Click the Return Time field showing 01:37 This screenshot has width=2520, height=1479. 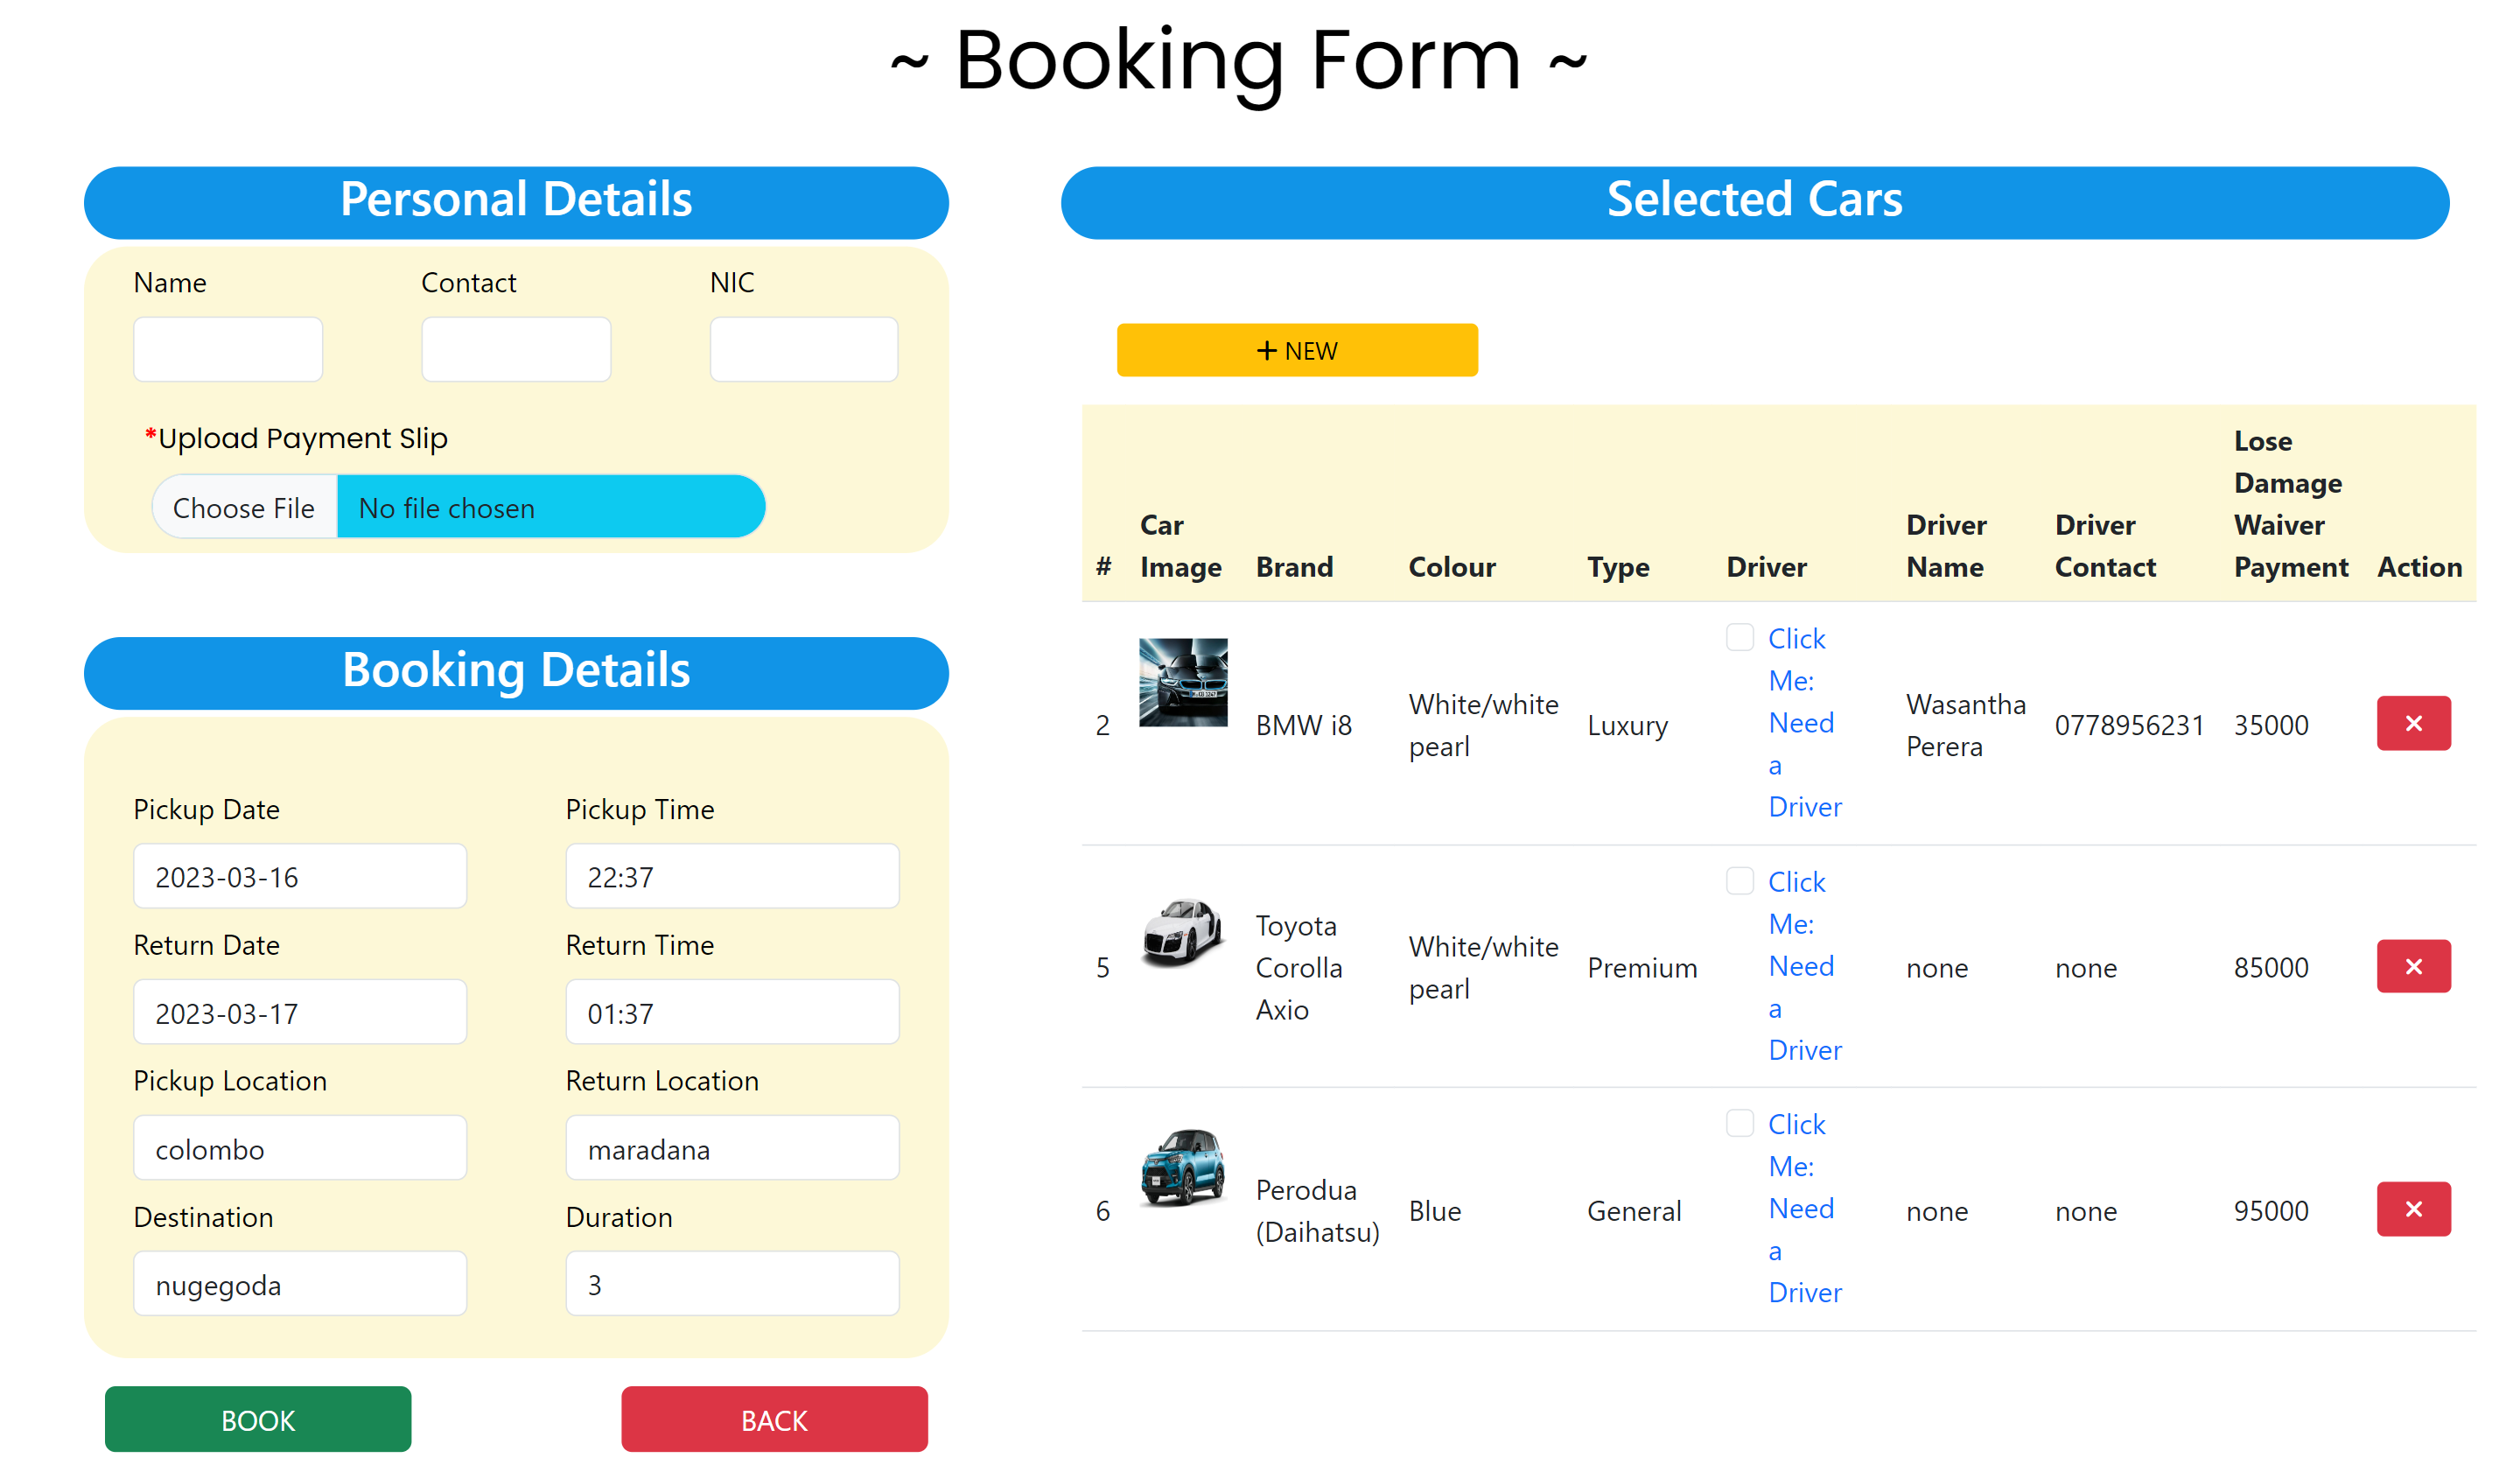click(x=732, y=1012)
